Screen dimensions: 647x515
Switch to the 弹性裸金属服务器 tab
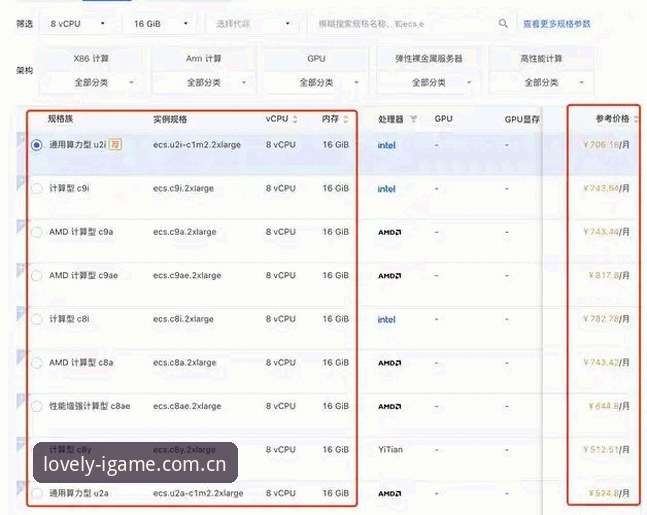point(429,59)
